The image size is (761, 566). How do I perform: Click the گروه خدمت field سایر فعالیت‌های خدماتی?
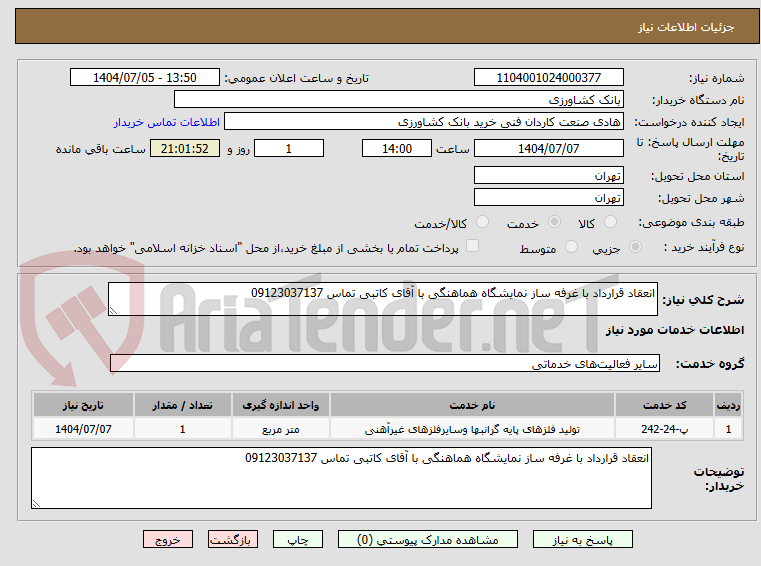(384, 363)
